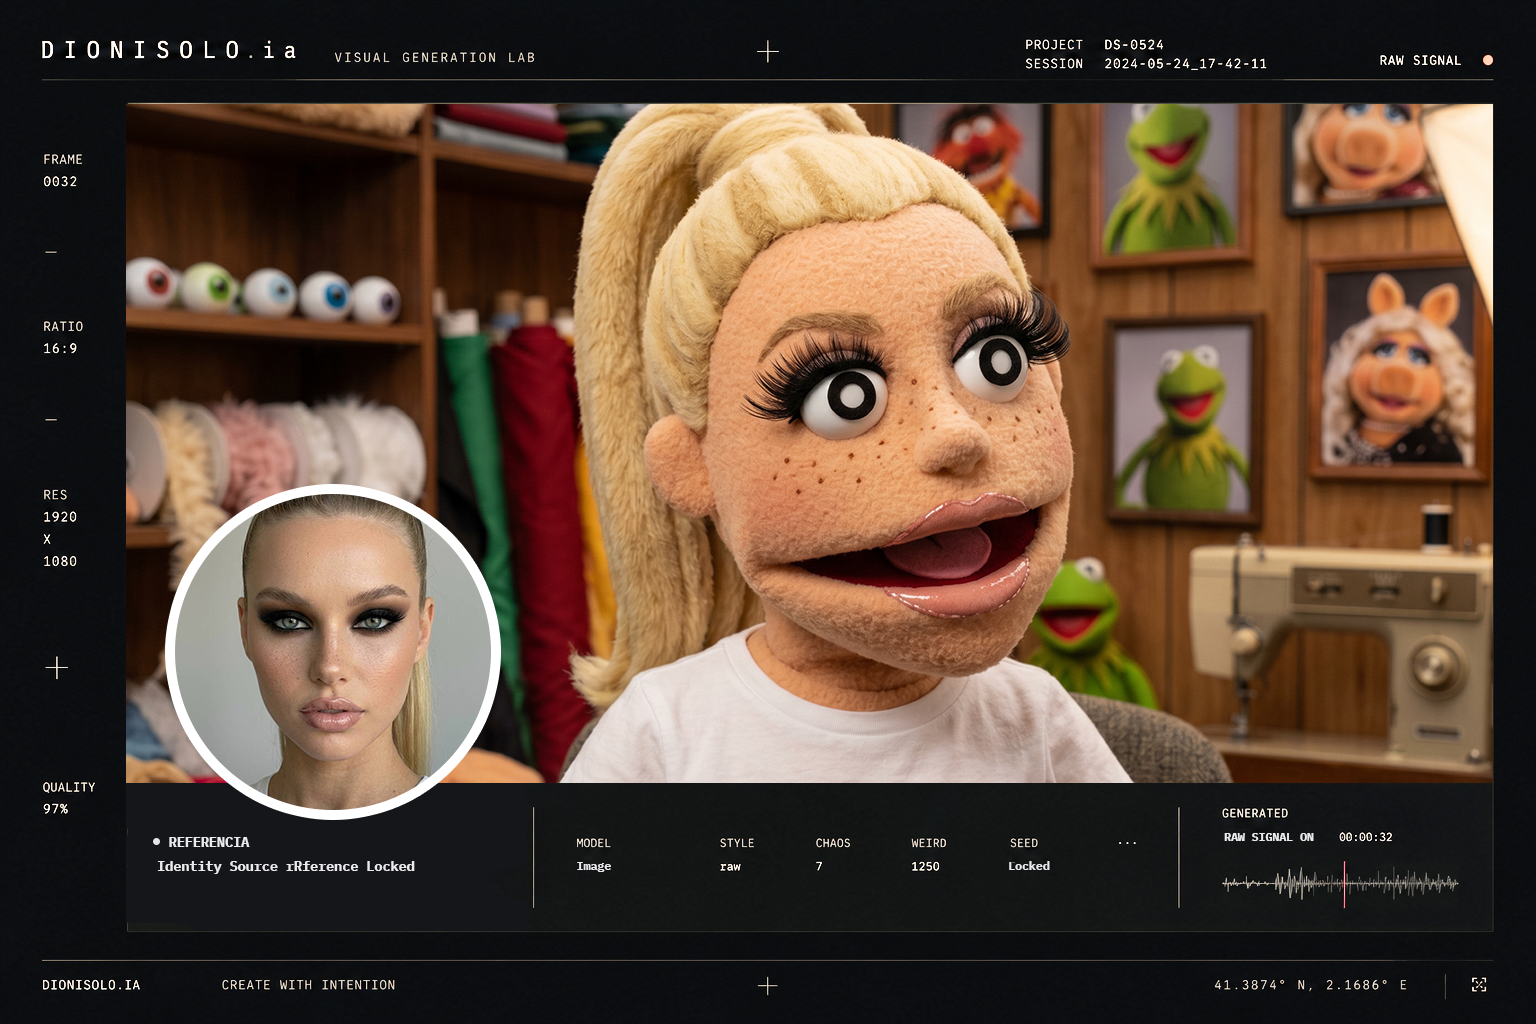Click the CHAOS value 7
Screen dimensions: 1536x1024
point(819,866)
